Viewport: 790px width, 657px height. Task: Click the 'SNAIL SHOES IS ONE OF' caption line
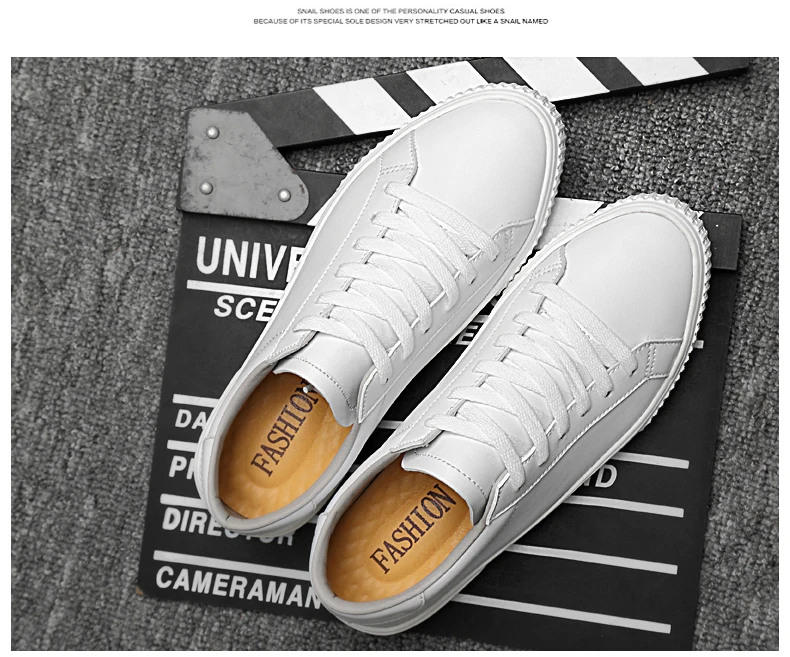coord(401,11)
